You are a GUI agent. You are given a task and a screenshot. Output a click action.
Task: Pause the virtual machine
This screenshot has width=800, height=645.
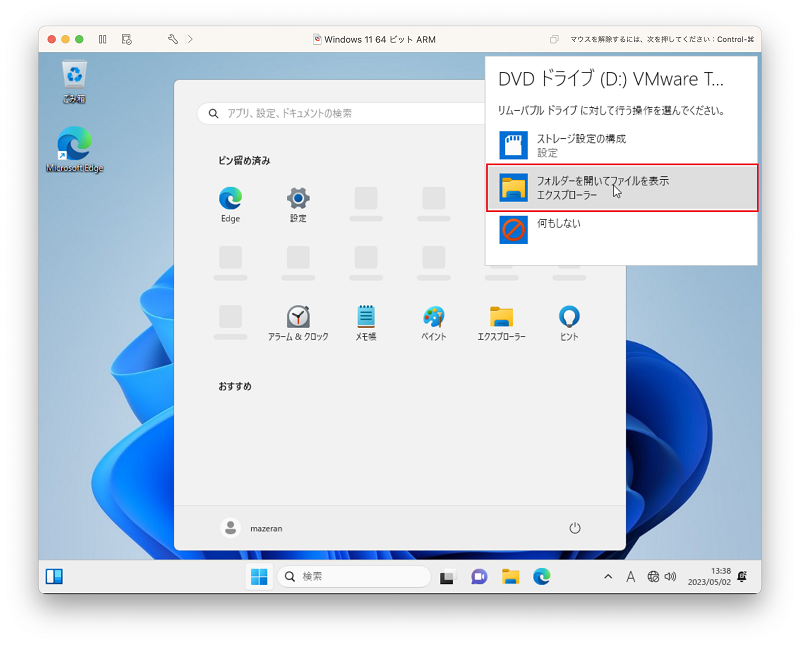click(x=103, y=39)
